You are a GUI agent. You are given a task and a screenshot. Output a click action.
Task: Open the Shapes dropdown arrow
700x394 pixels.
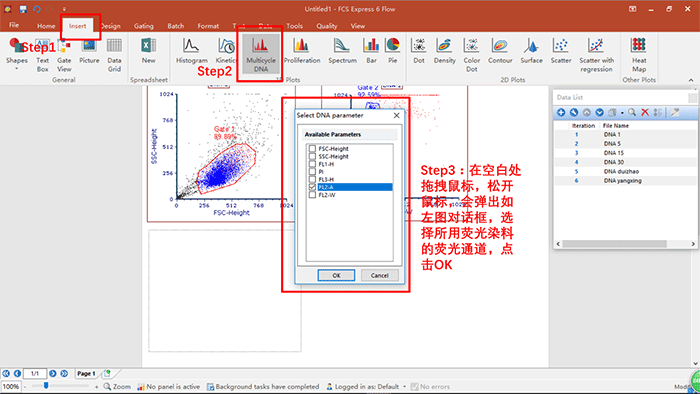17,69
